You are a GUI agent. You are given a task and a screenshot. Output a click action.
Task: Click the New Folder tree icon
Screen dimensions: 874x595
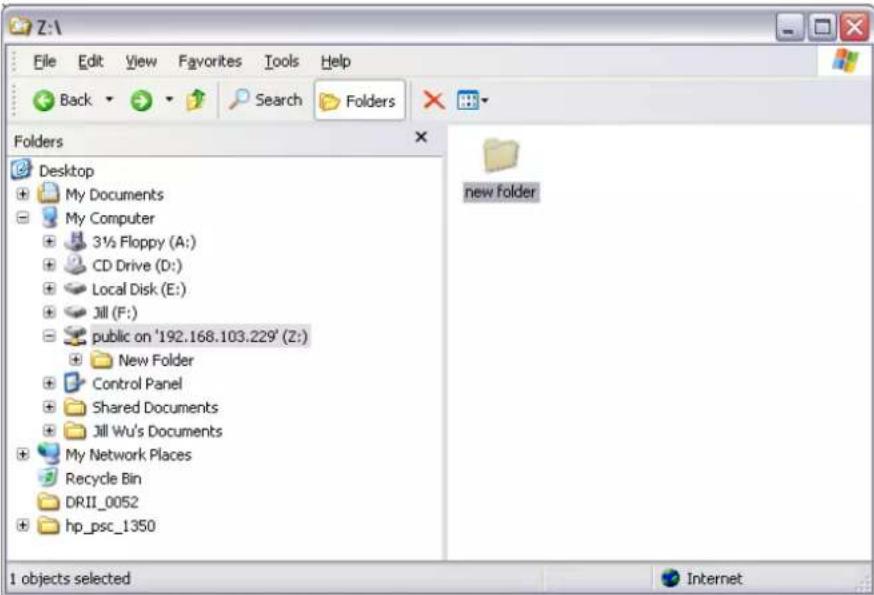point(102,360)
